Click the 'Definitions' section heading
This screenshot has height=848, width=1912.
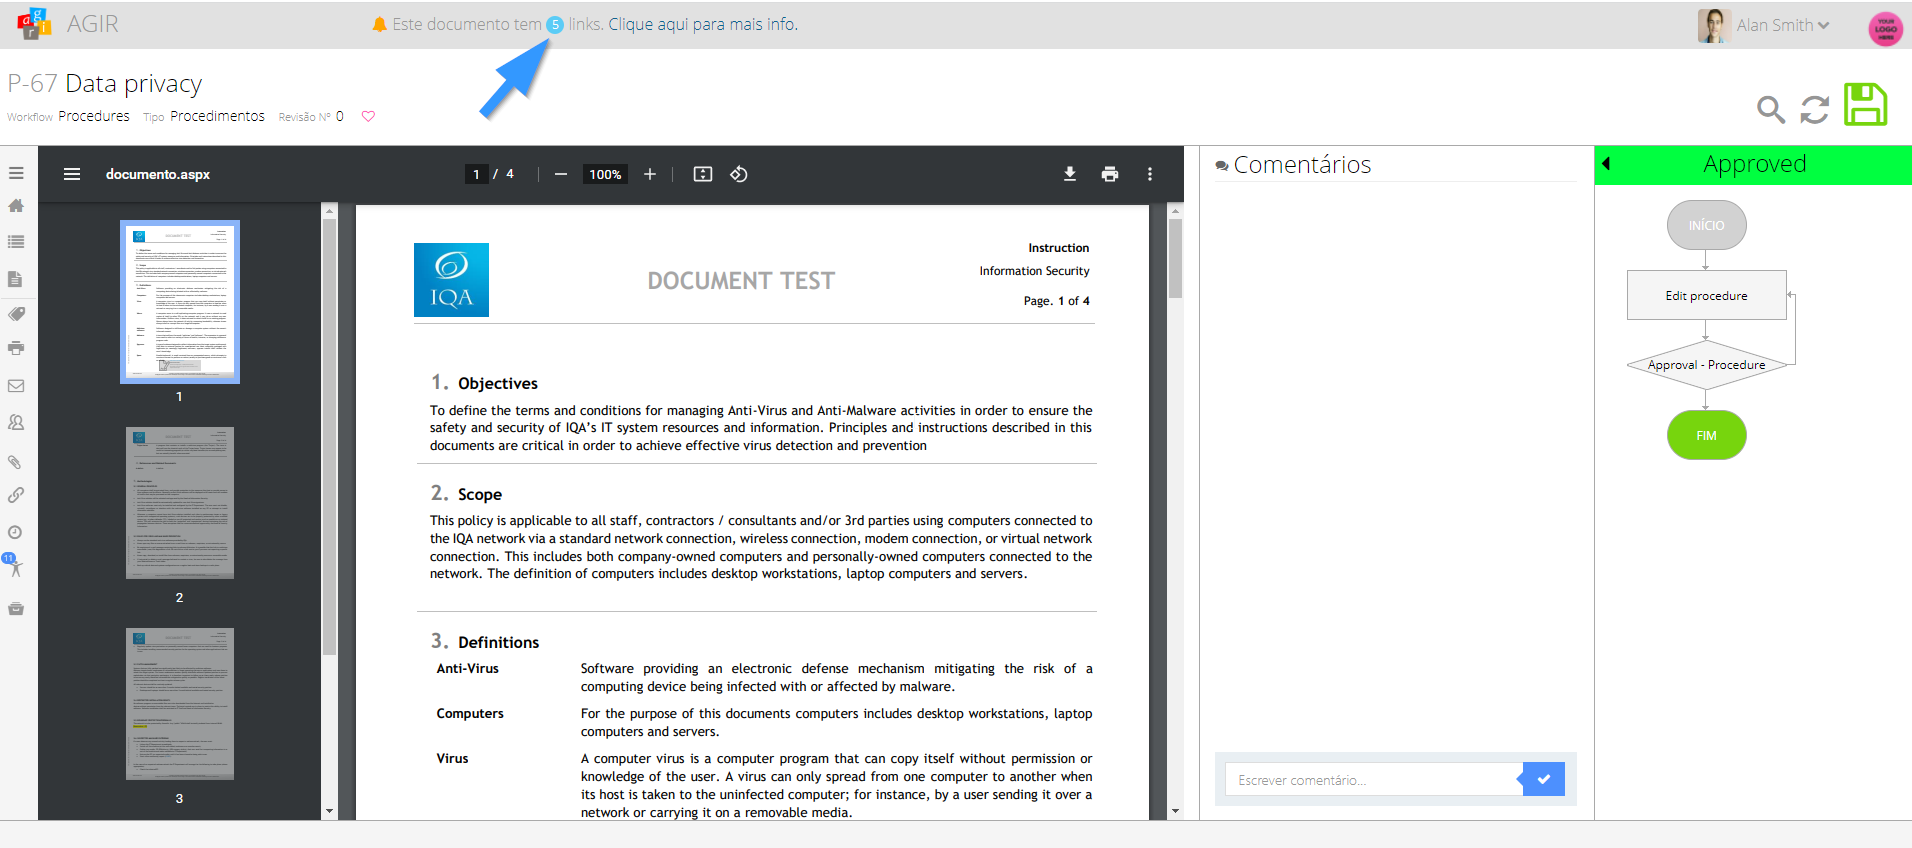point(498,642)
